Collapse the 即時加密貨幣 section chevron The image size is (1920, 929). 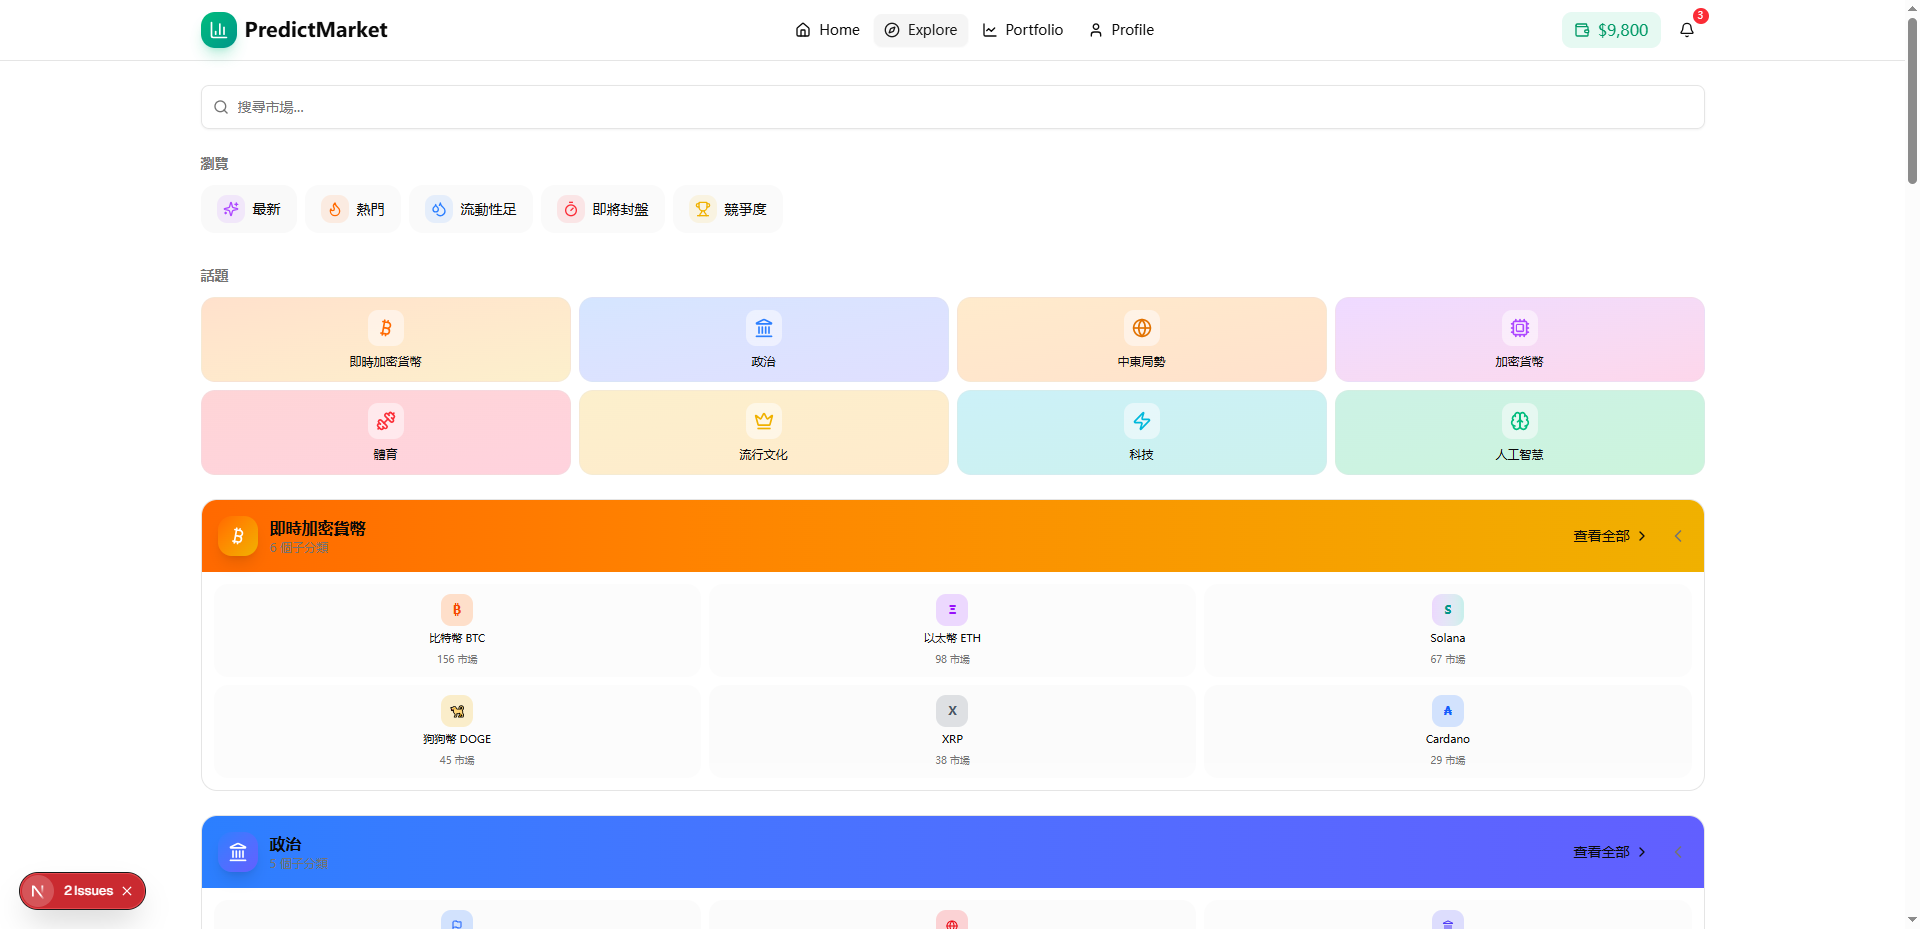click(1678, 536)
